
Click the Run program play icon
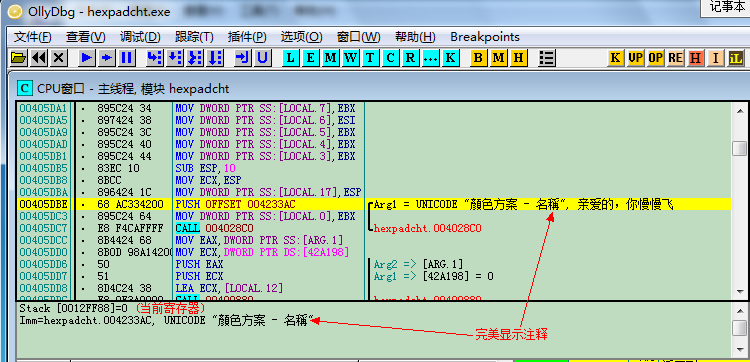coord(87,58)
